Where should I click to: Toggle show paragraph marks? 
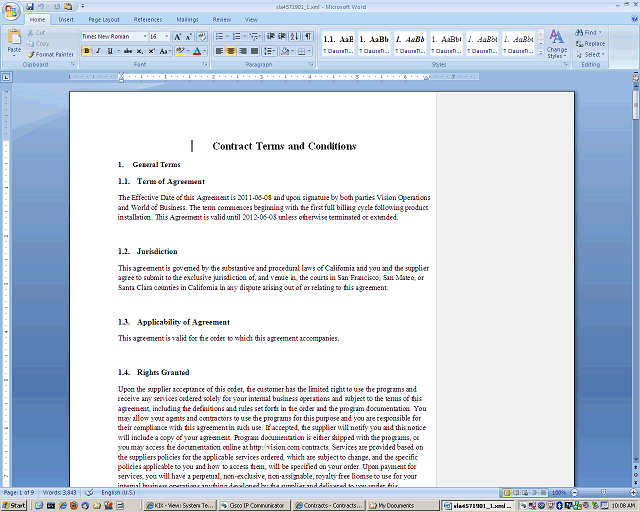point(309,37)
